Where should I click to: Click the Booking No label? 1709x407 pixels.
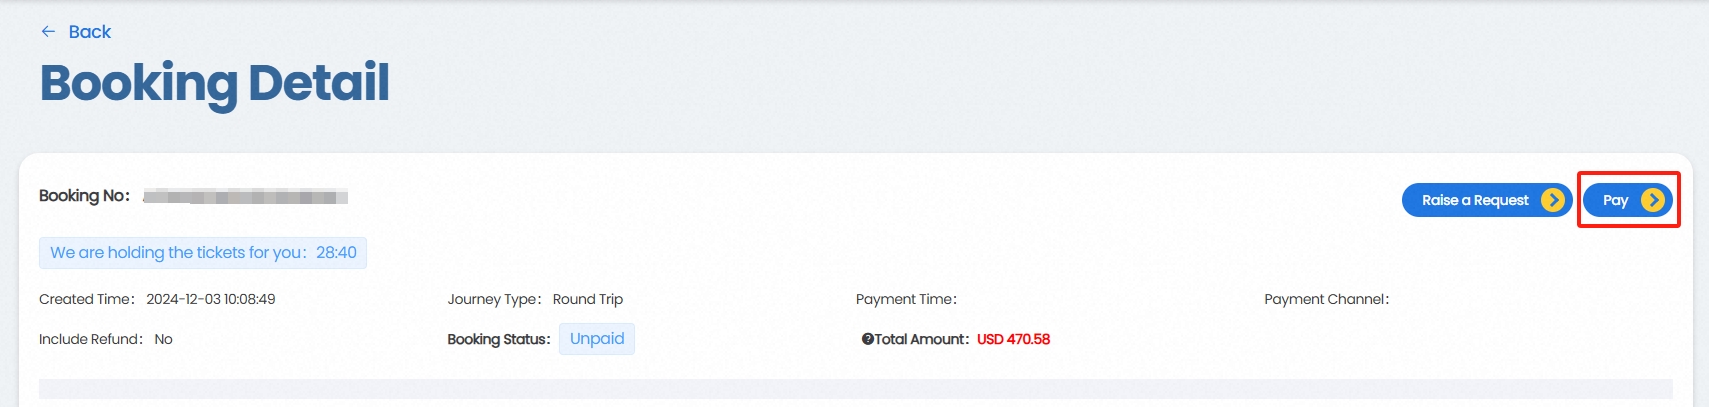(84, 196)
